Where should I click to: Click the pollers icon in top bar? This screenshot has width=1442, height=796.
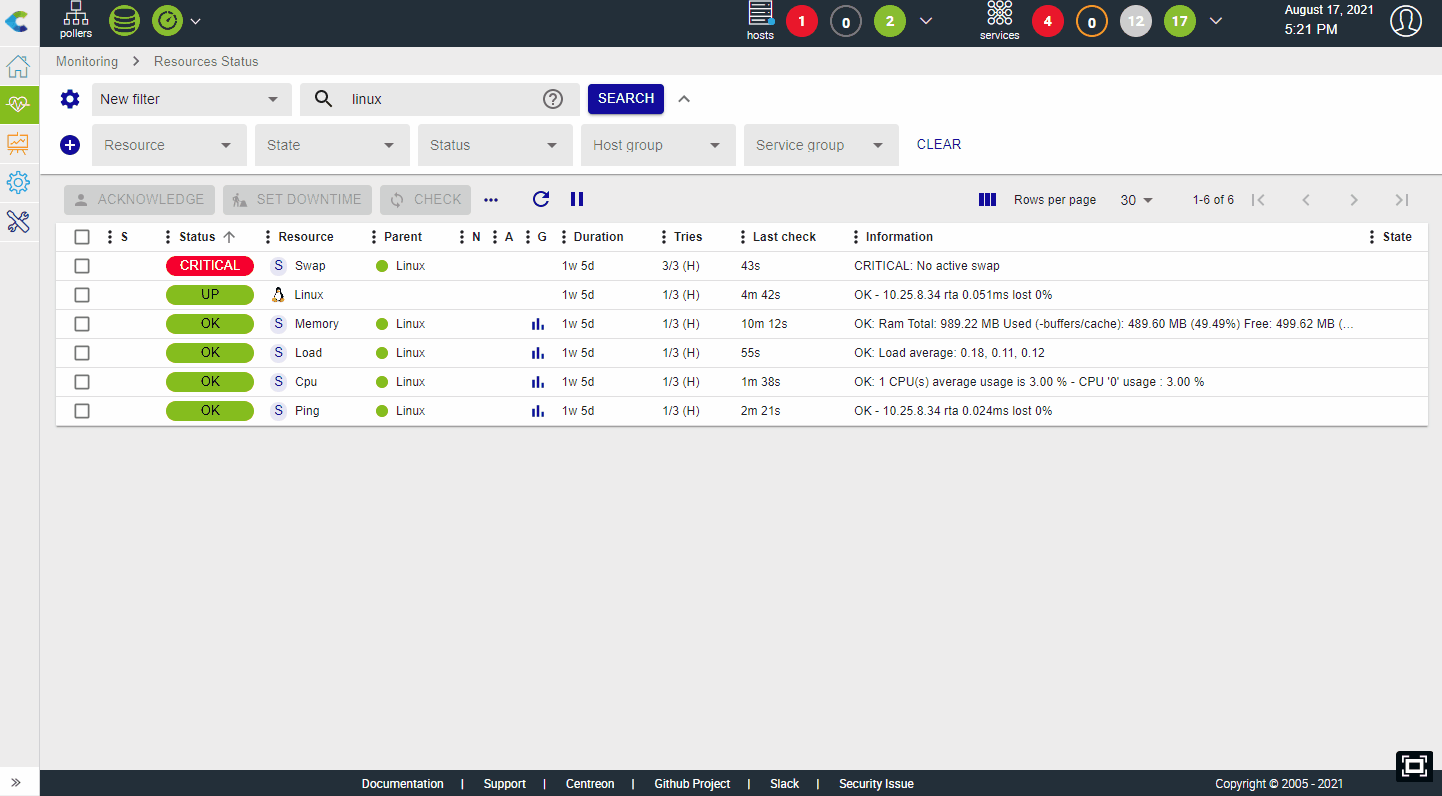[76, 20]
